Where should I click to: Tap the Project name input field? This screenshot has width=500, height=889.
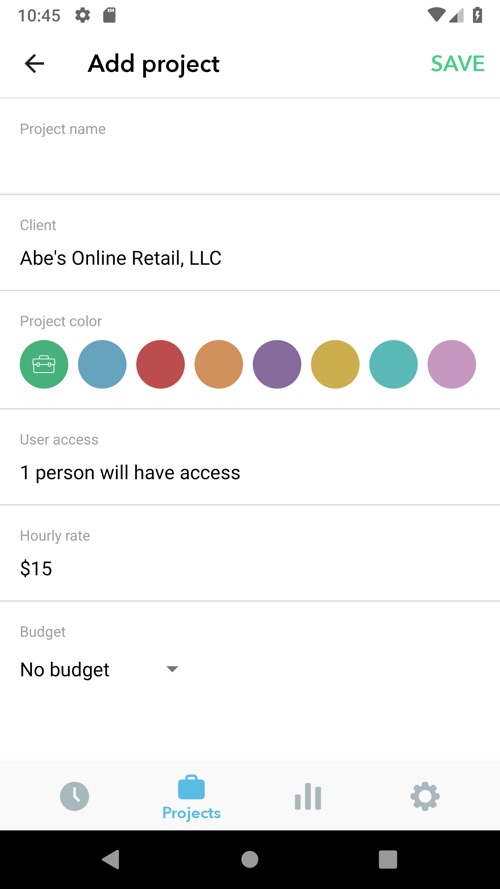250,146
